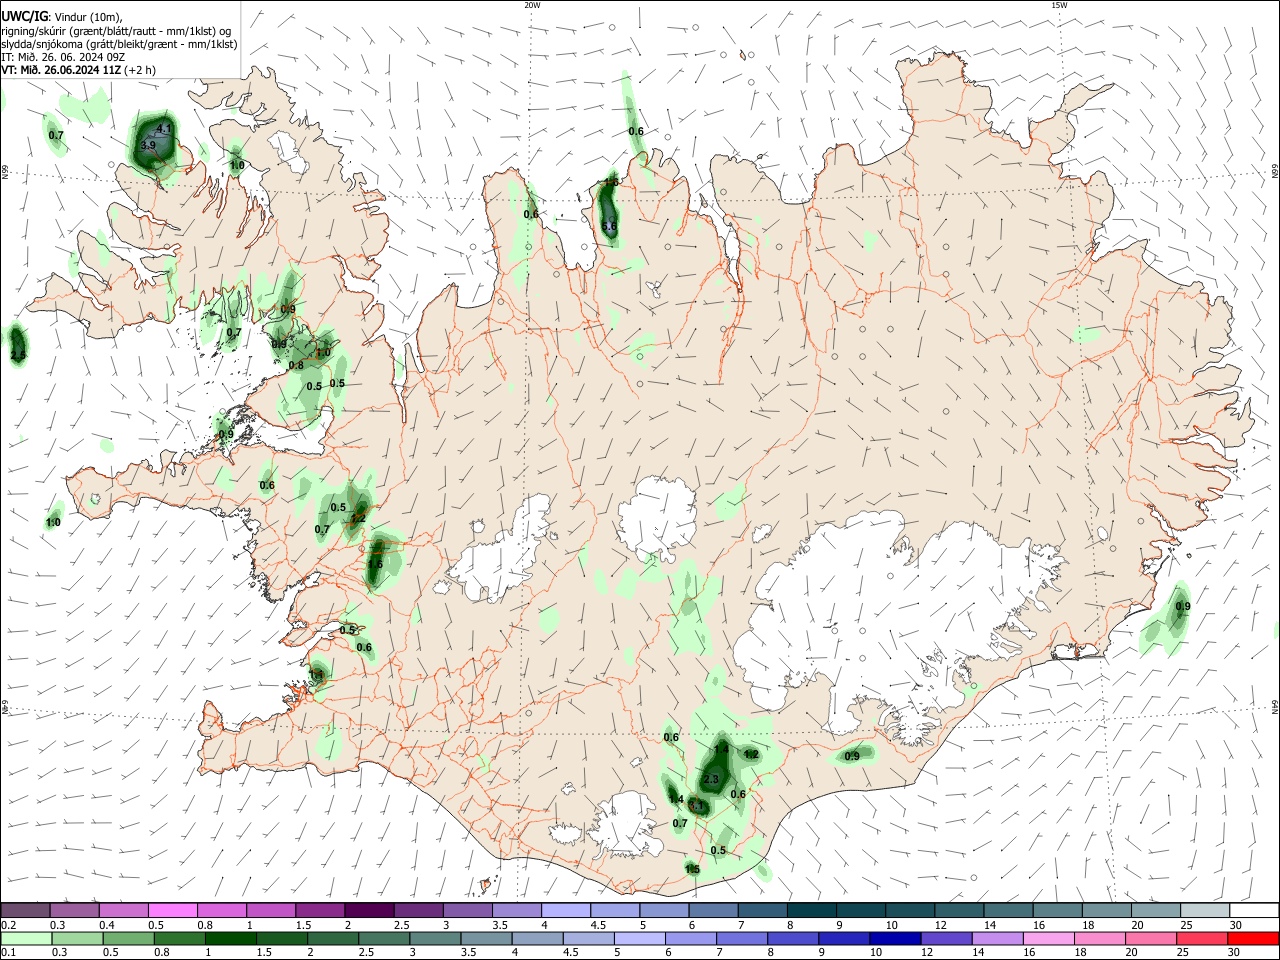
Task: Select the dark green swatch labeled 1 in the rain legend
Action: [230, 939]
